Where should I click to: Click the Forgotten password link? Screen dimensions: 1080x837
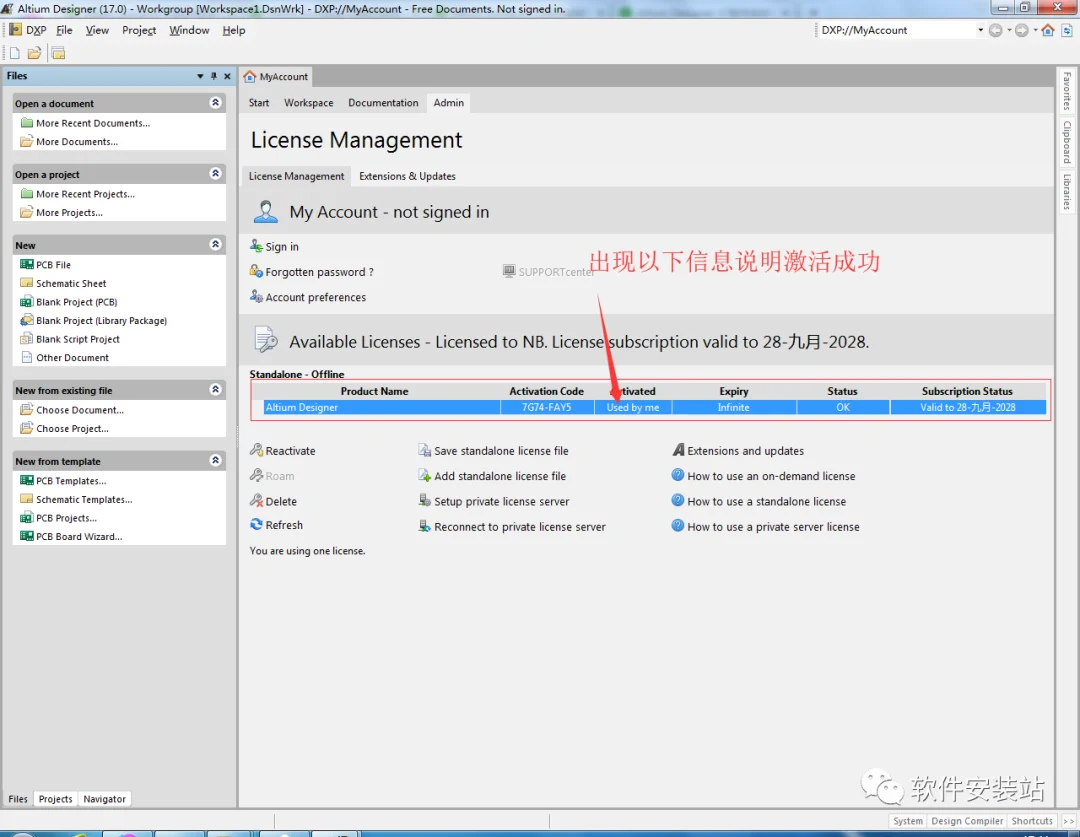pos(320,272)
